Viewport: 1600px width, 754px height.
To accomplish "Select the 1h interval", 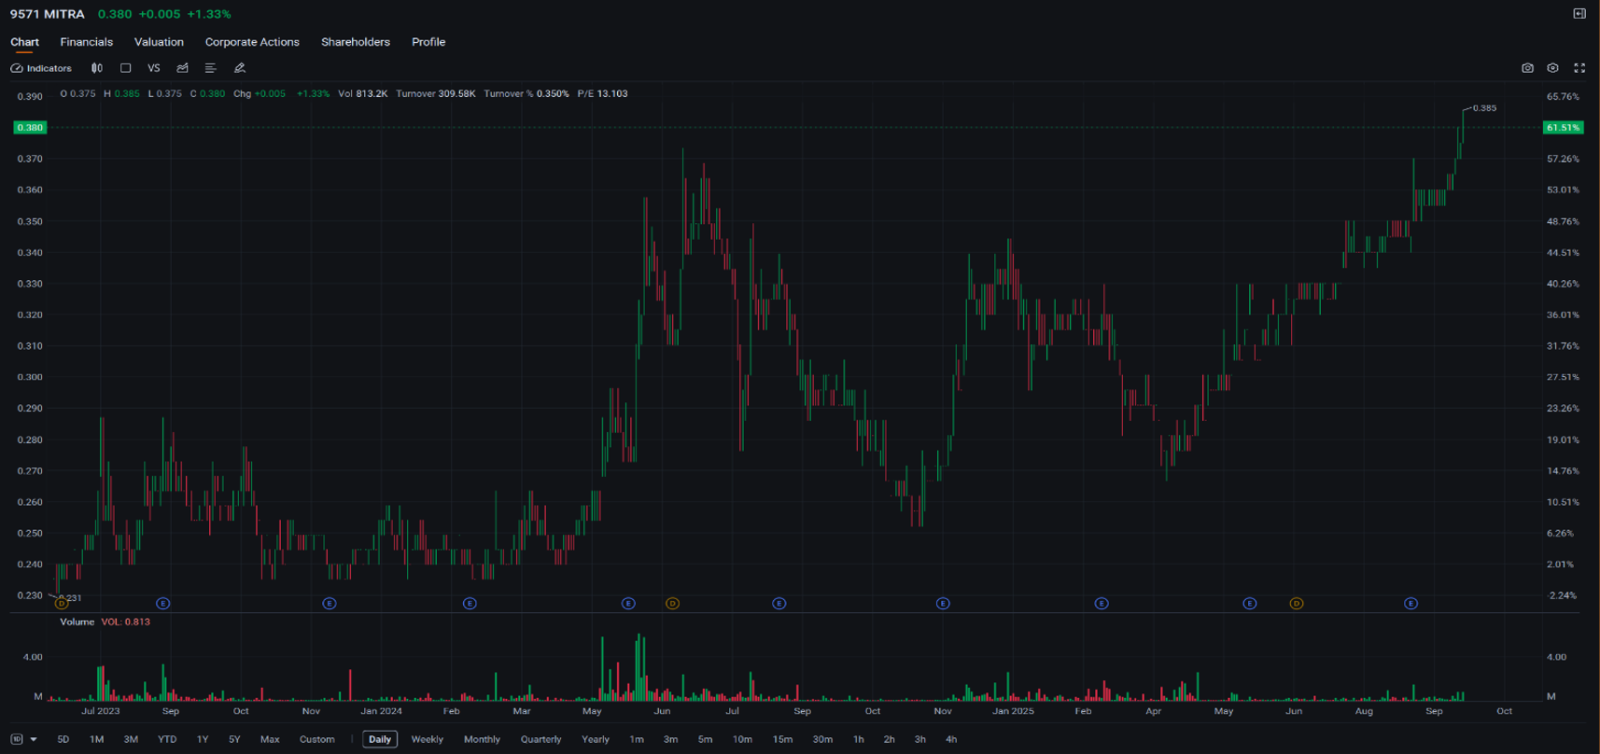I will (858, 739).
